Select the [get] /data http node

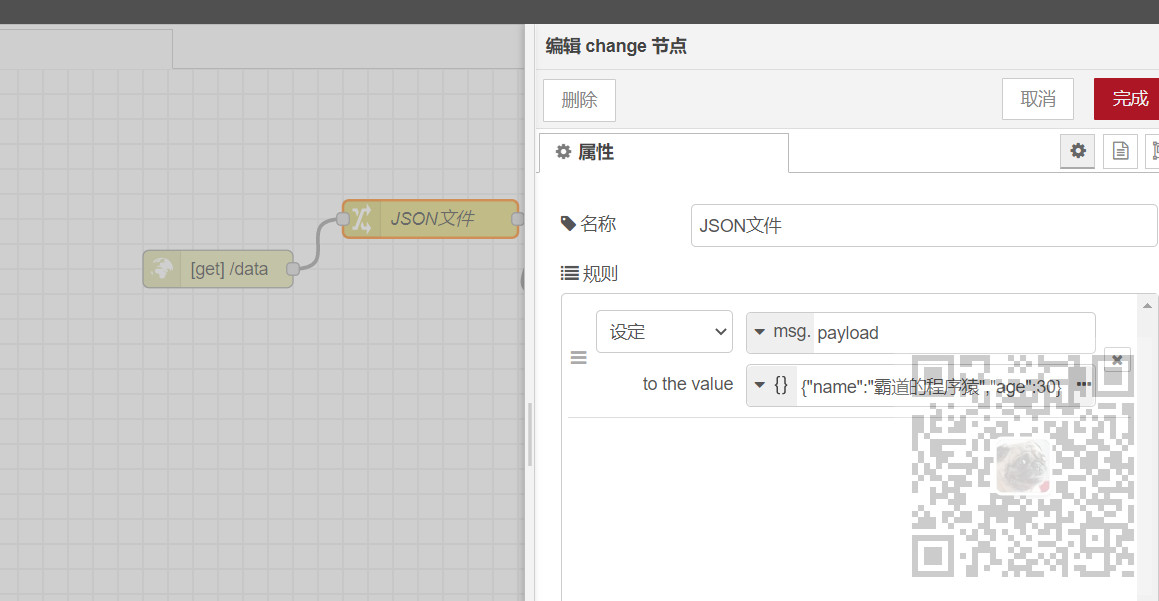pos(218,269)
